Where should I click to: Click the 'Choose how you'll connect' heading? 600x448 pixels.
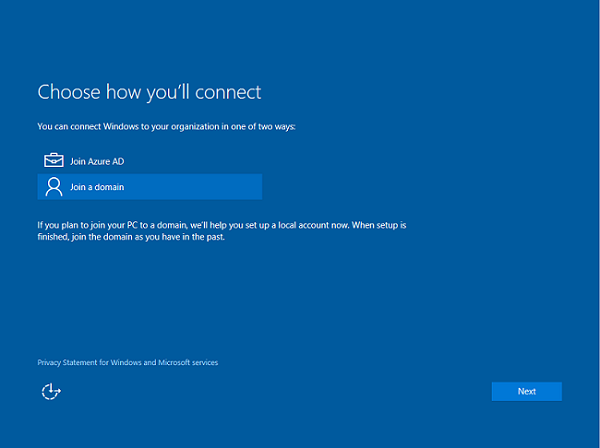(x=149, y=92)
